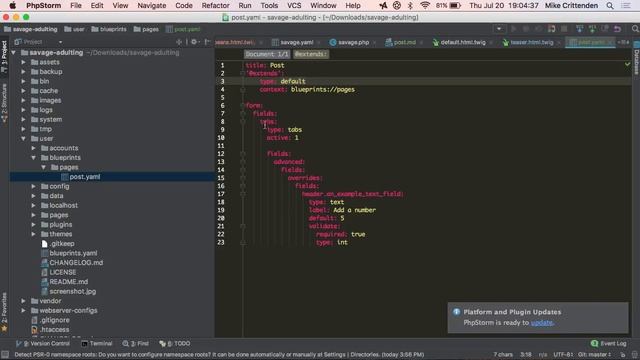
Task: Open the Version Control tool window
Action: point(42,344)
